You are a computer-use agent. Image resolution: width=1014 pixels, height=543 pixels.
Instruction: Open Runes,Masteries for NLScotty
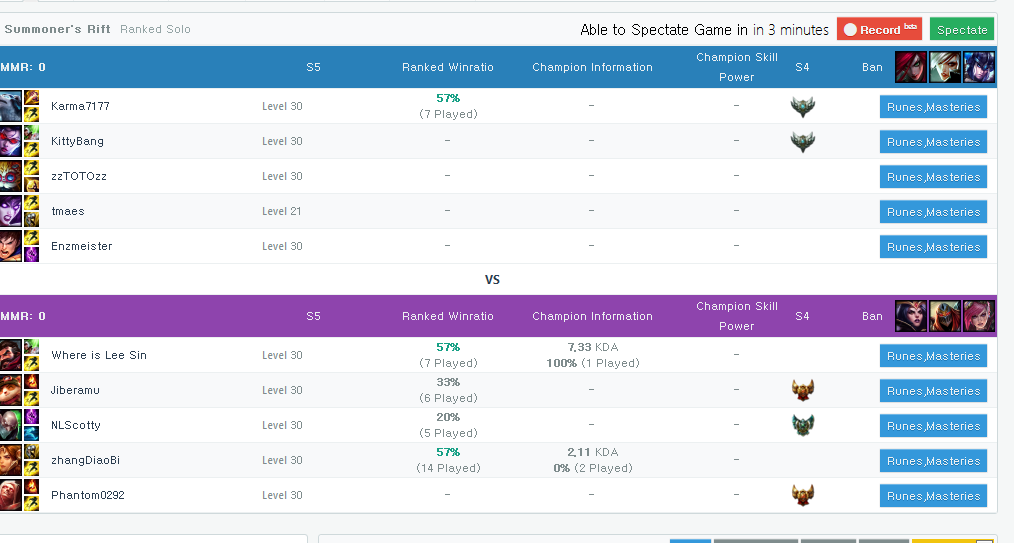point(933,425)
